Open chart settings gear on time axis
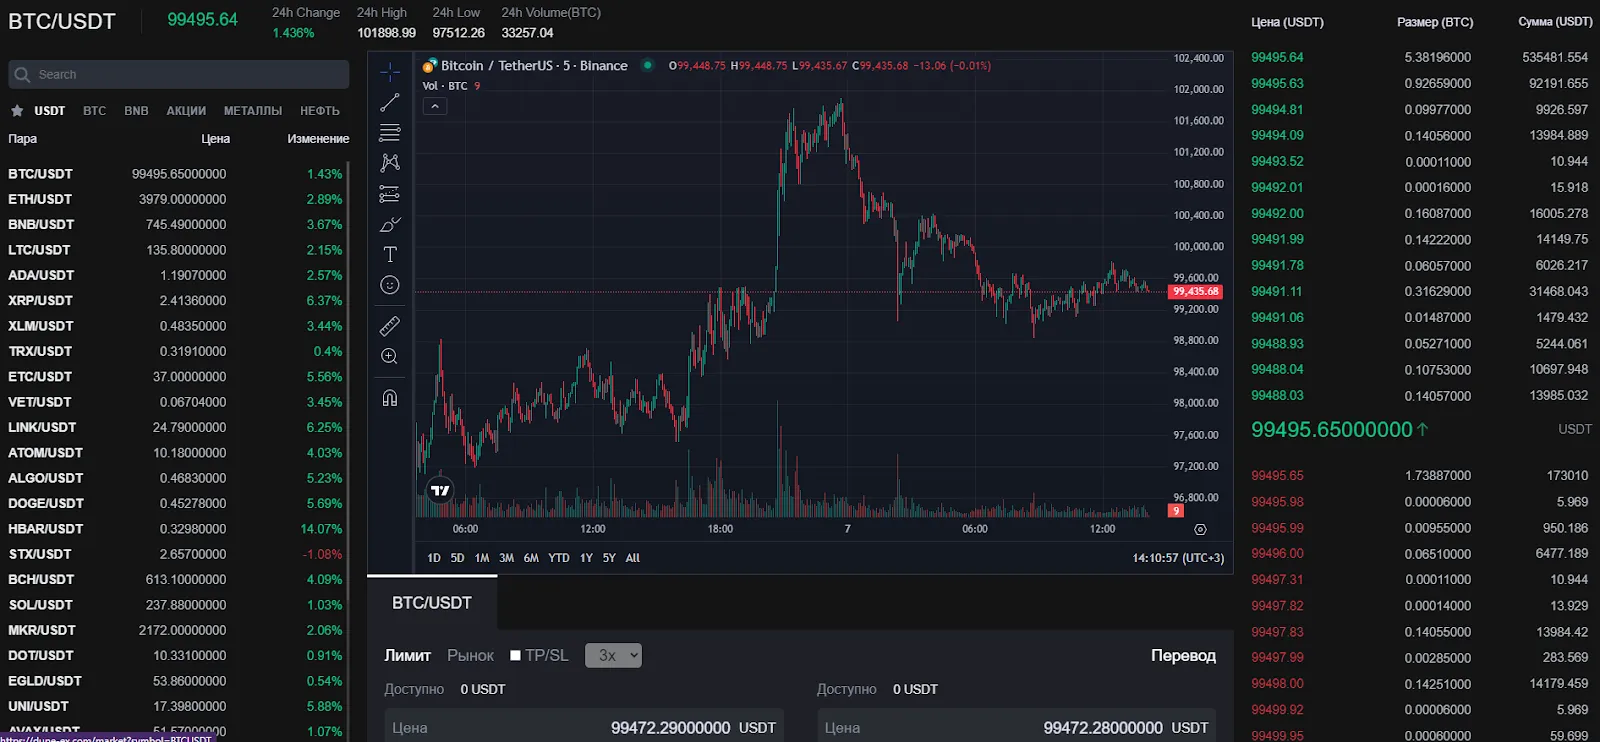 pyautogui.click(x=1200, y=529)
